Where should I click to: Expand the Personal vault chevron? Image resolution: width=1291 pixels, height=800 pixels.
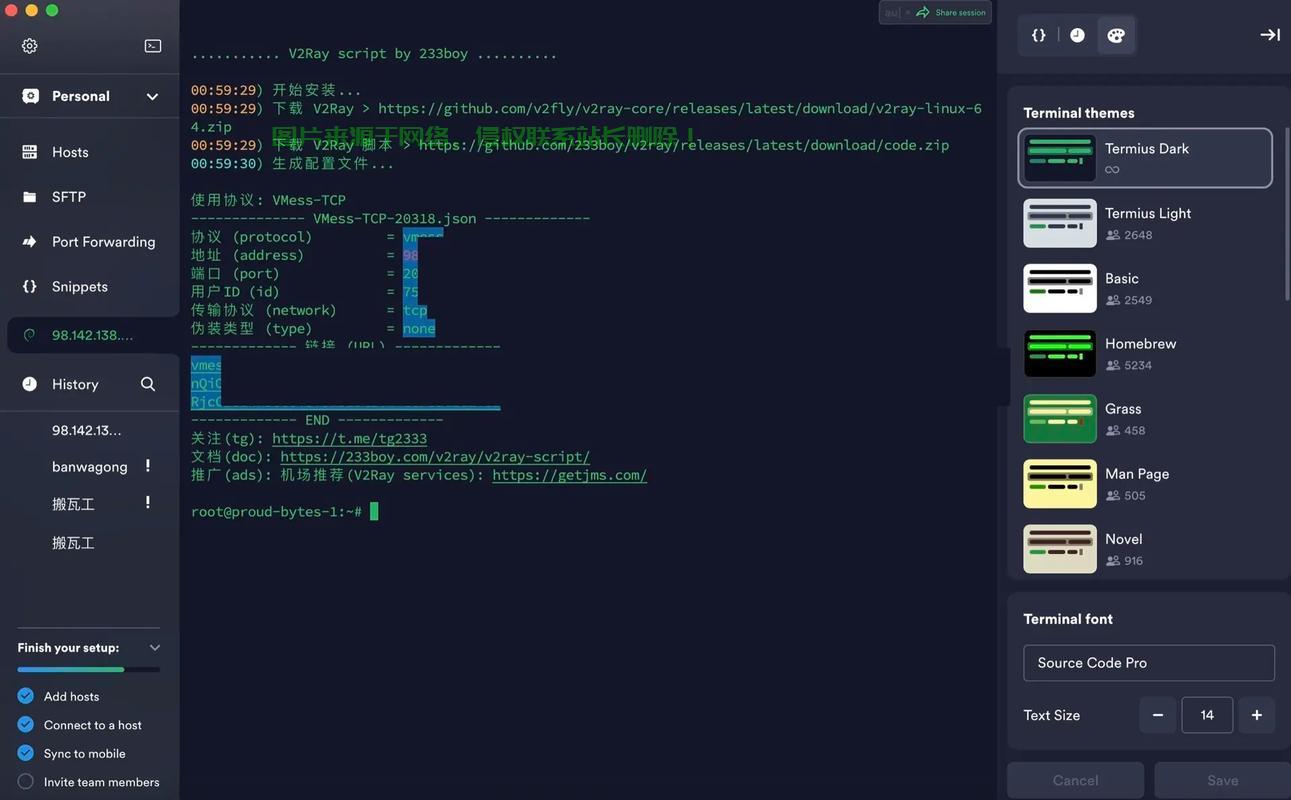(152, 96)
